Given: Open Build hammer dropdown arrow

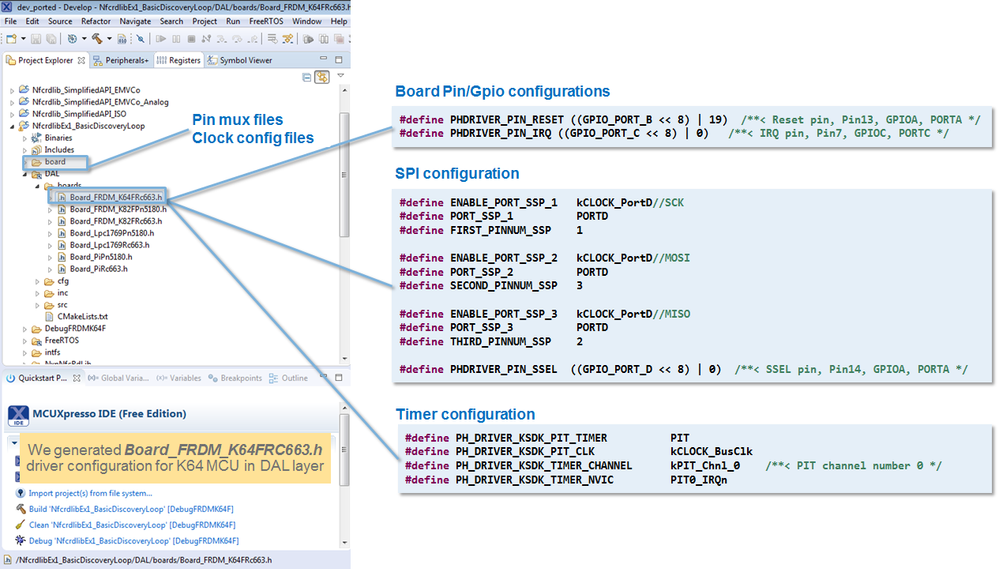Looking at the screenshot, I should point(109,39).
